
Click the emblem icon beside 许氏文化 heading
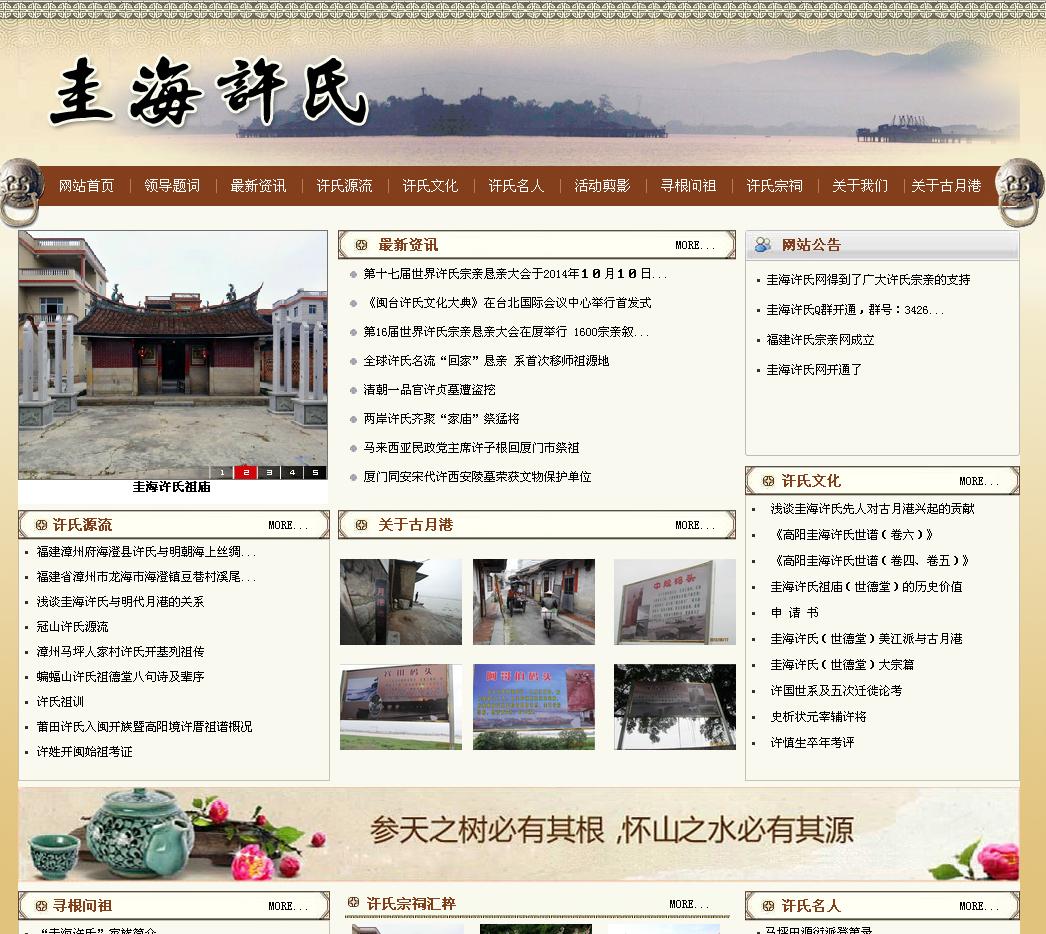767,481
